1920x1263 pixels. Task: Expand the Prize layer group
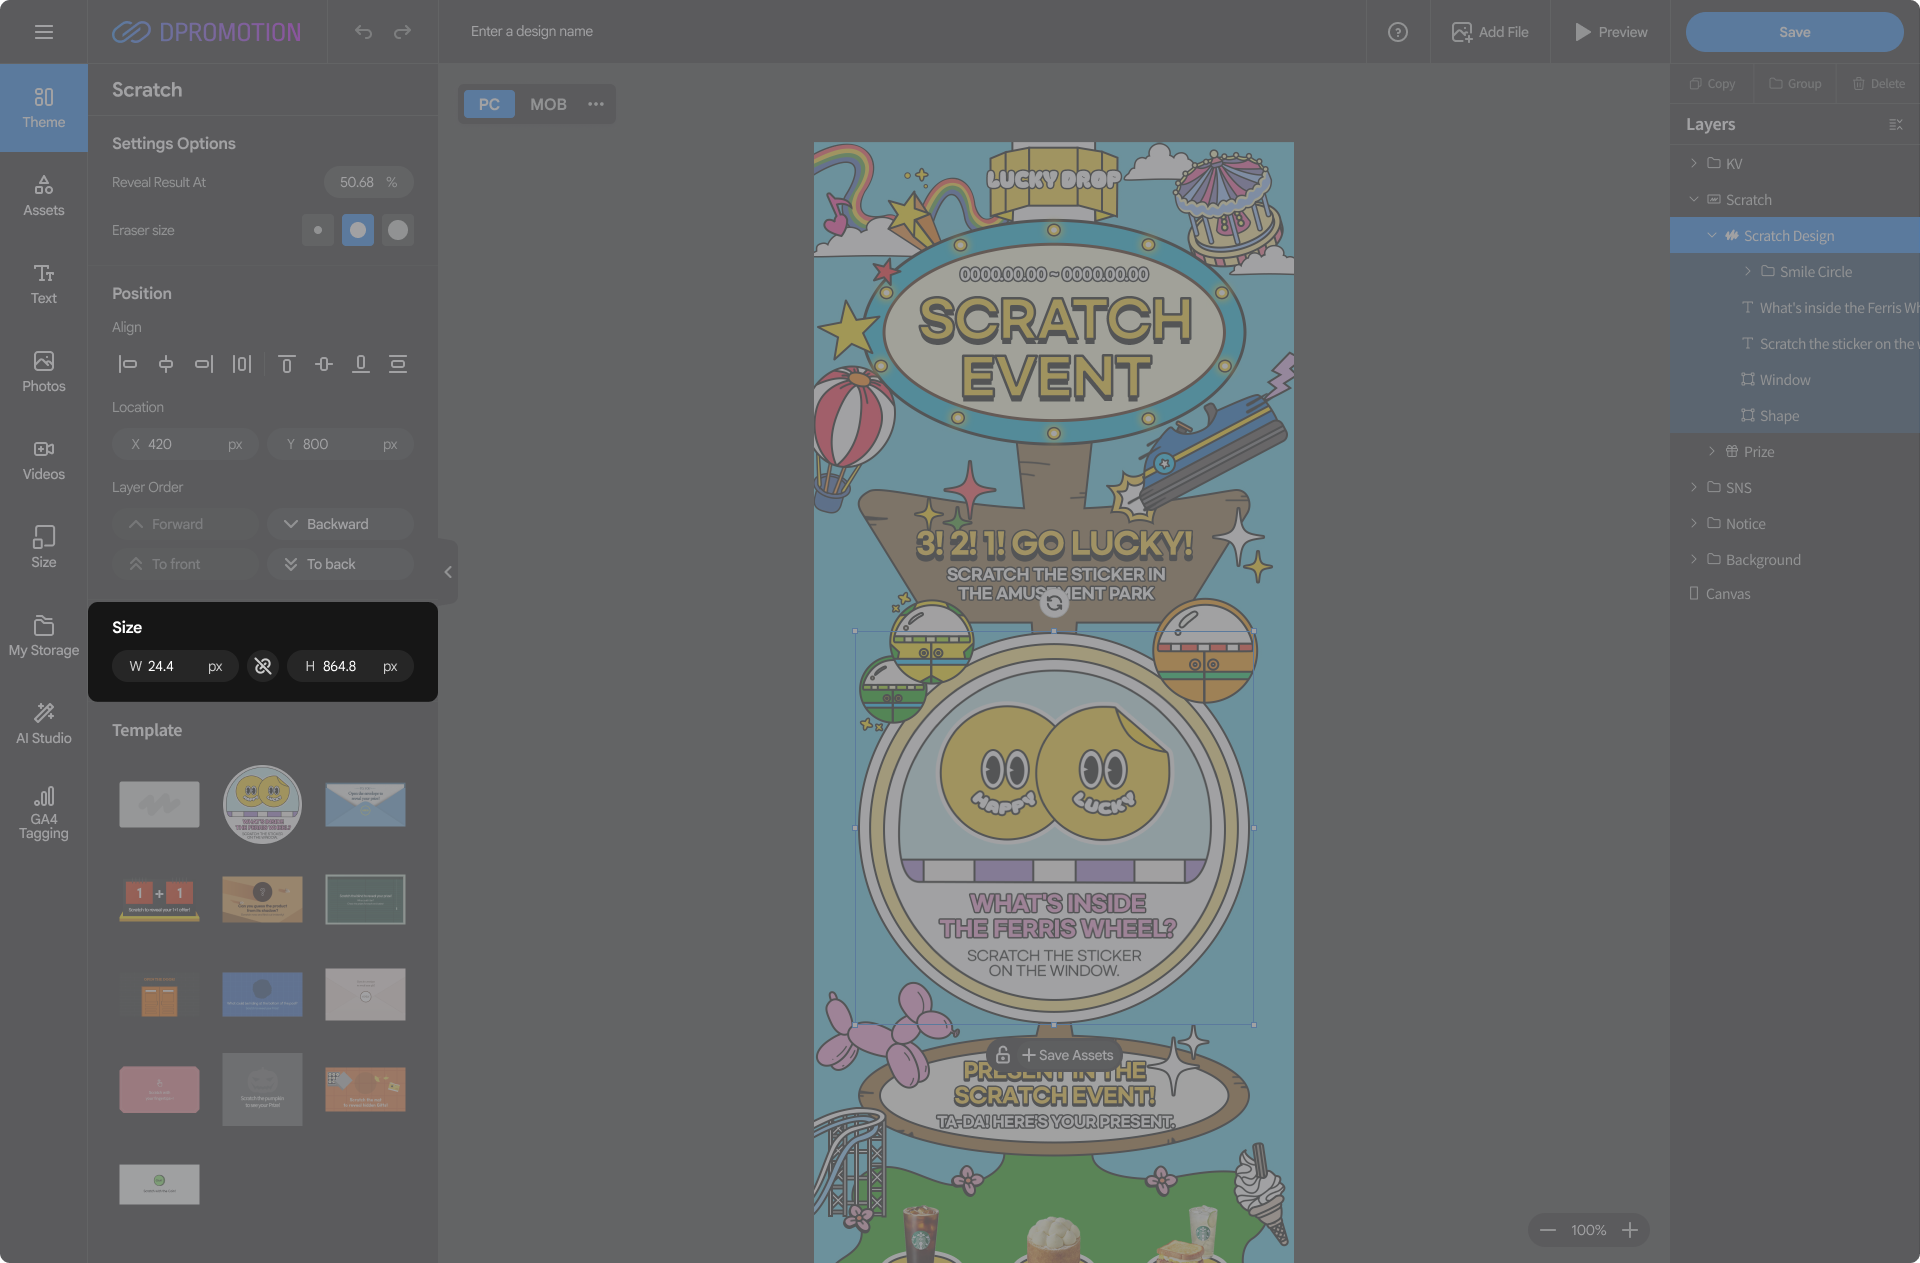(x=1712, y=452)
